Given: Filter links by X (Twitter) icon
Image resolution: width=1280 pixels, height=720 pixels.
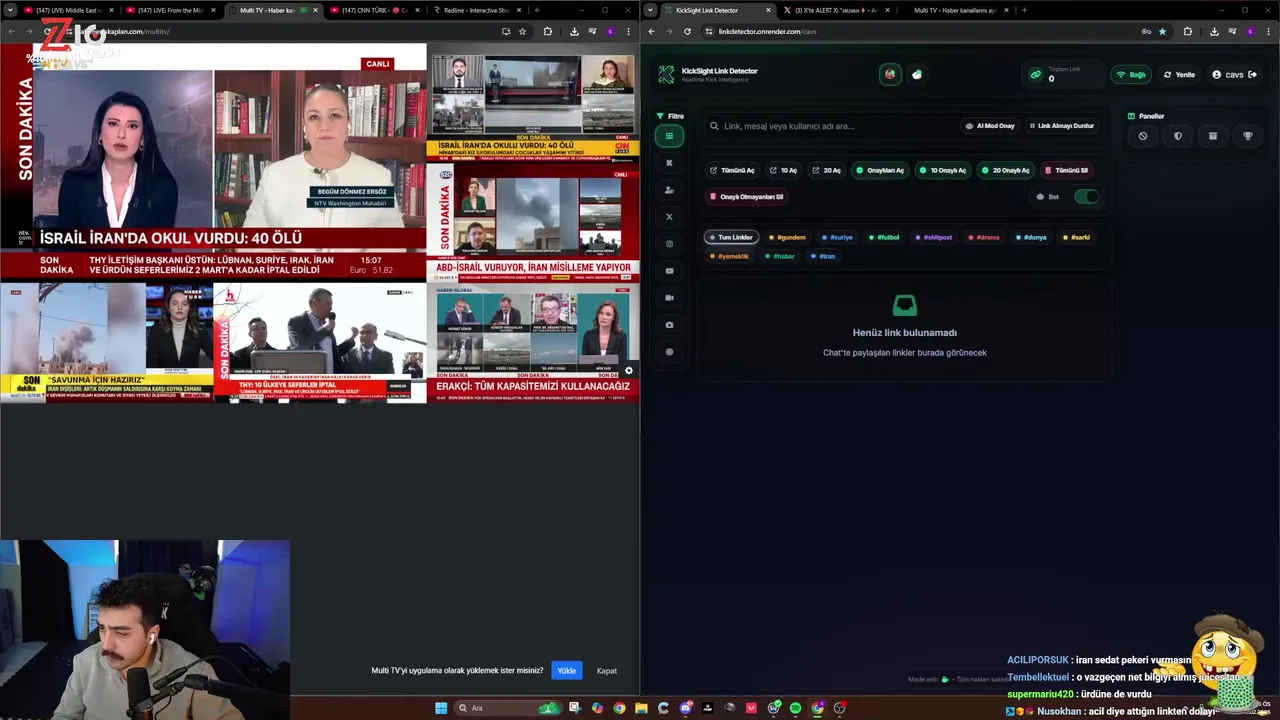Looking at the screenshot, I should click(x=669, y=217).
